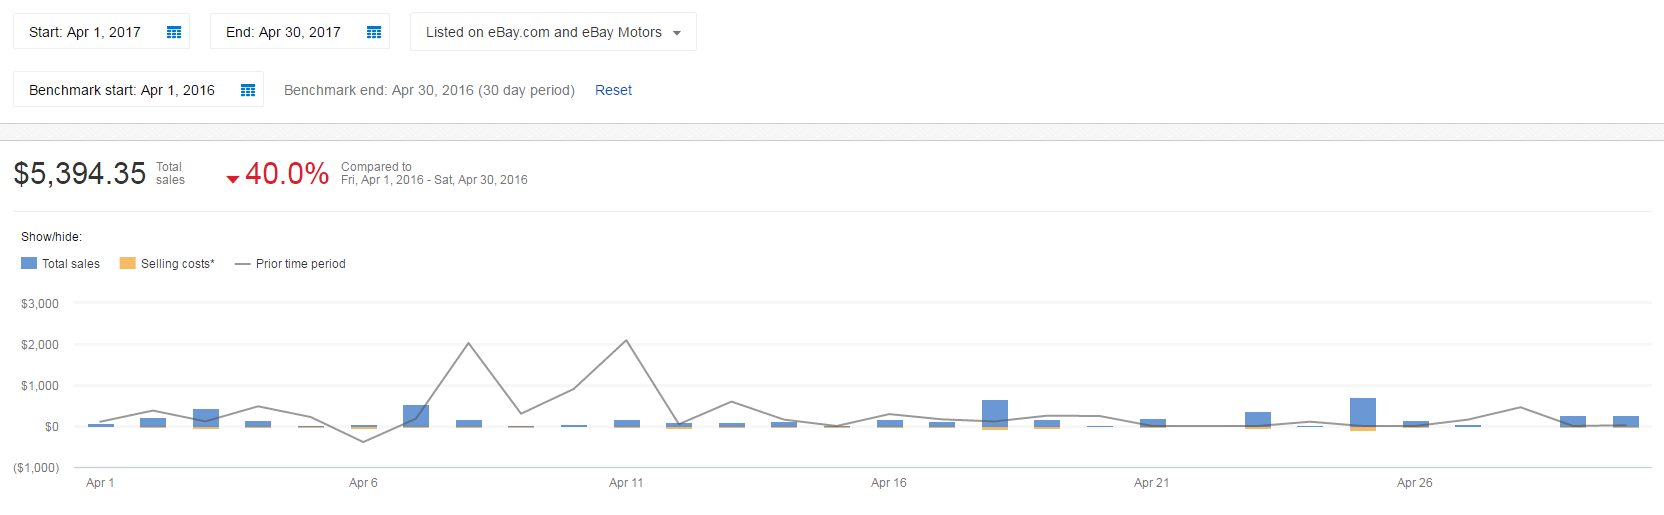Click the tall sales bar near Apr 7
1664x515 pixels.
coord(416,416)
